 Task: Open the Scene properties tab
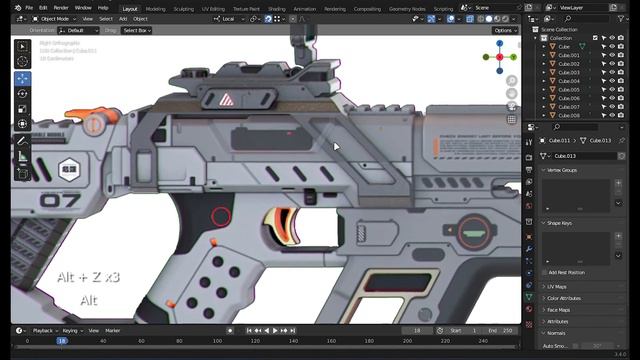click(x=529, y=194)
